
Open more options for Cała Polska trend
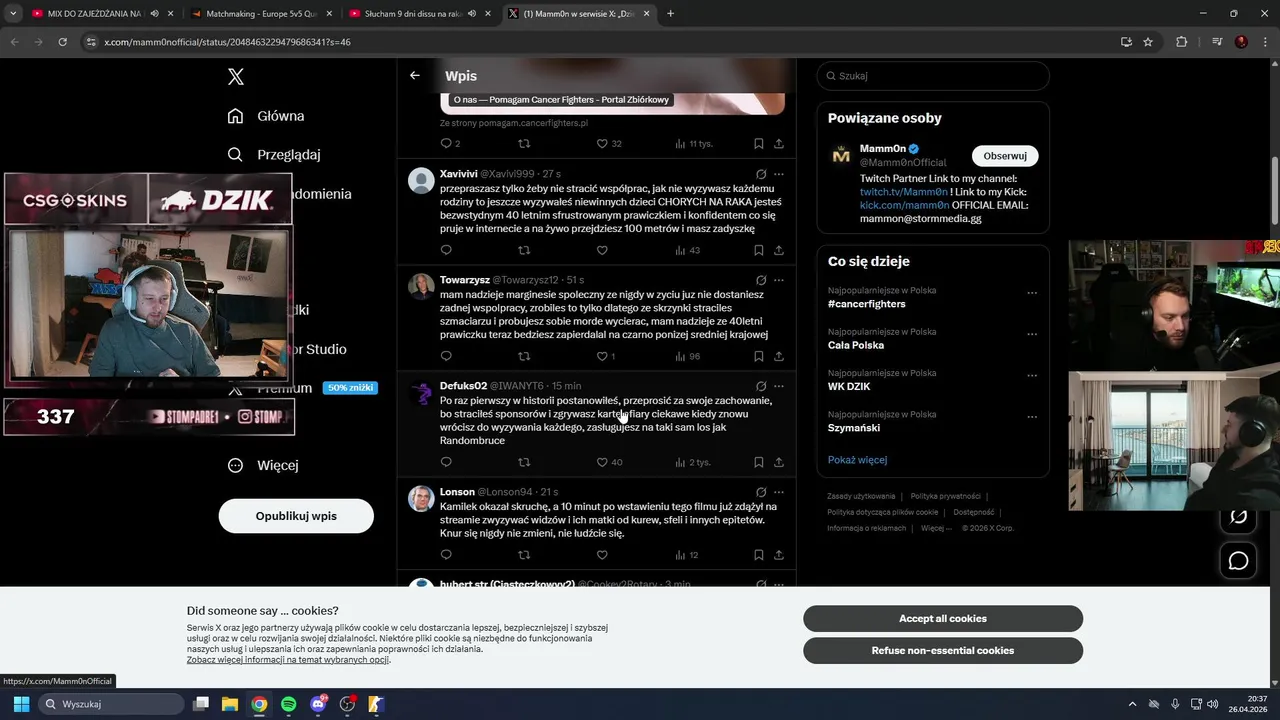[1032, 334]
